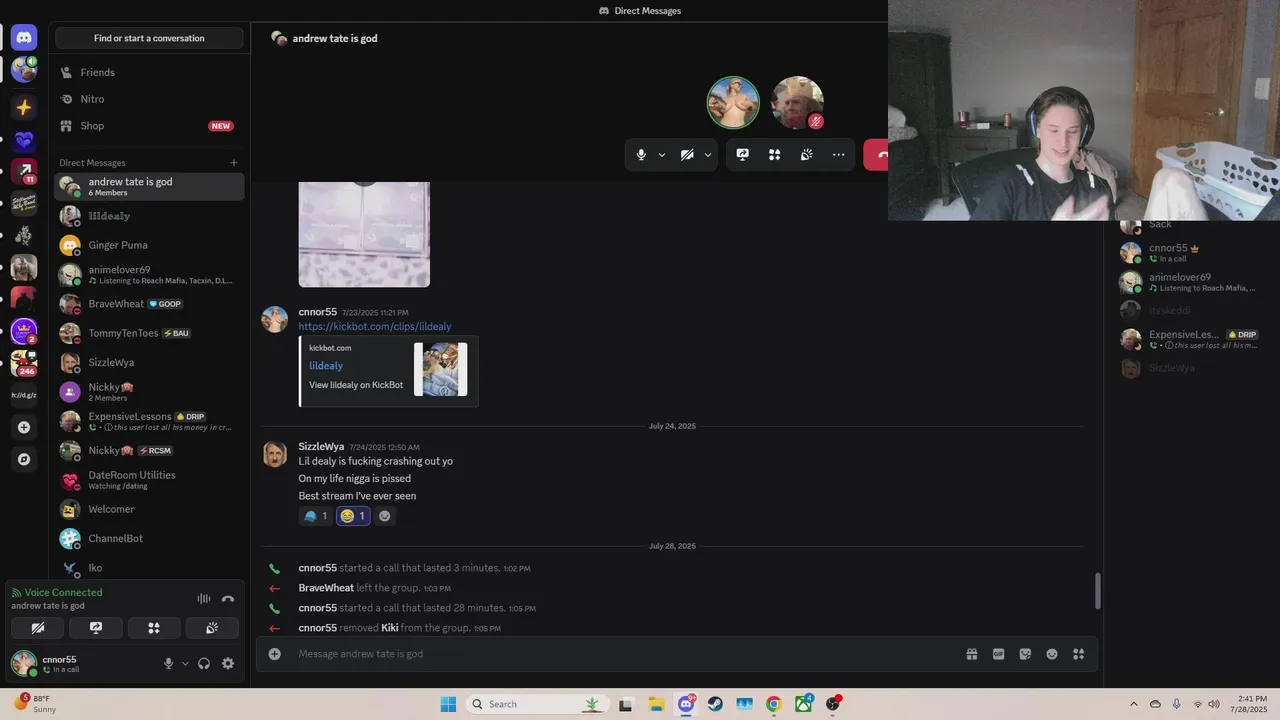This screenshot has height=720, width=1280.
Task: Add reaction to SizzleWya's message
Action: 385,516
